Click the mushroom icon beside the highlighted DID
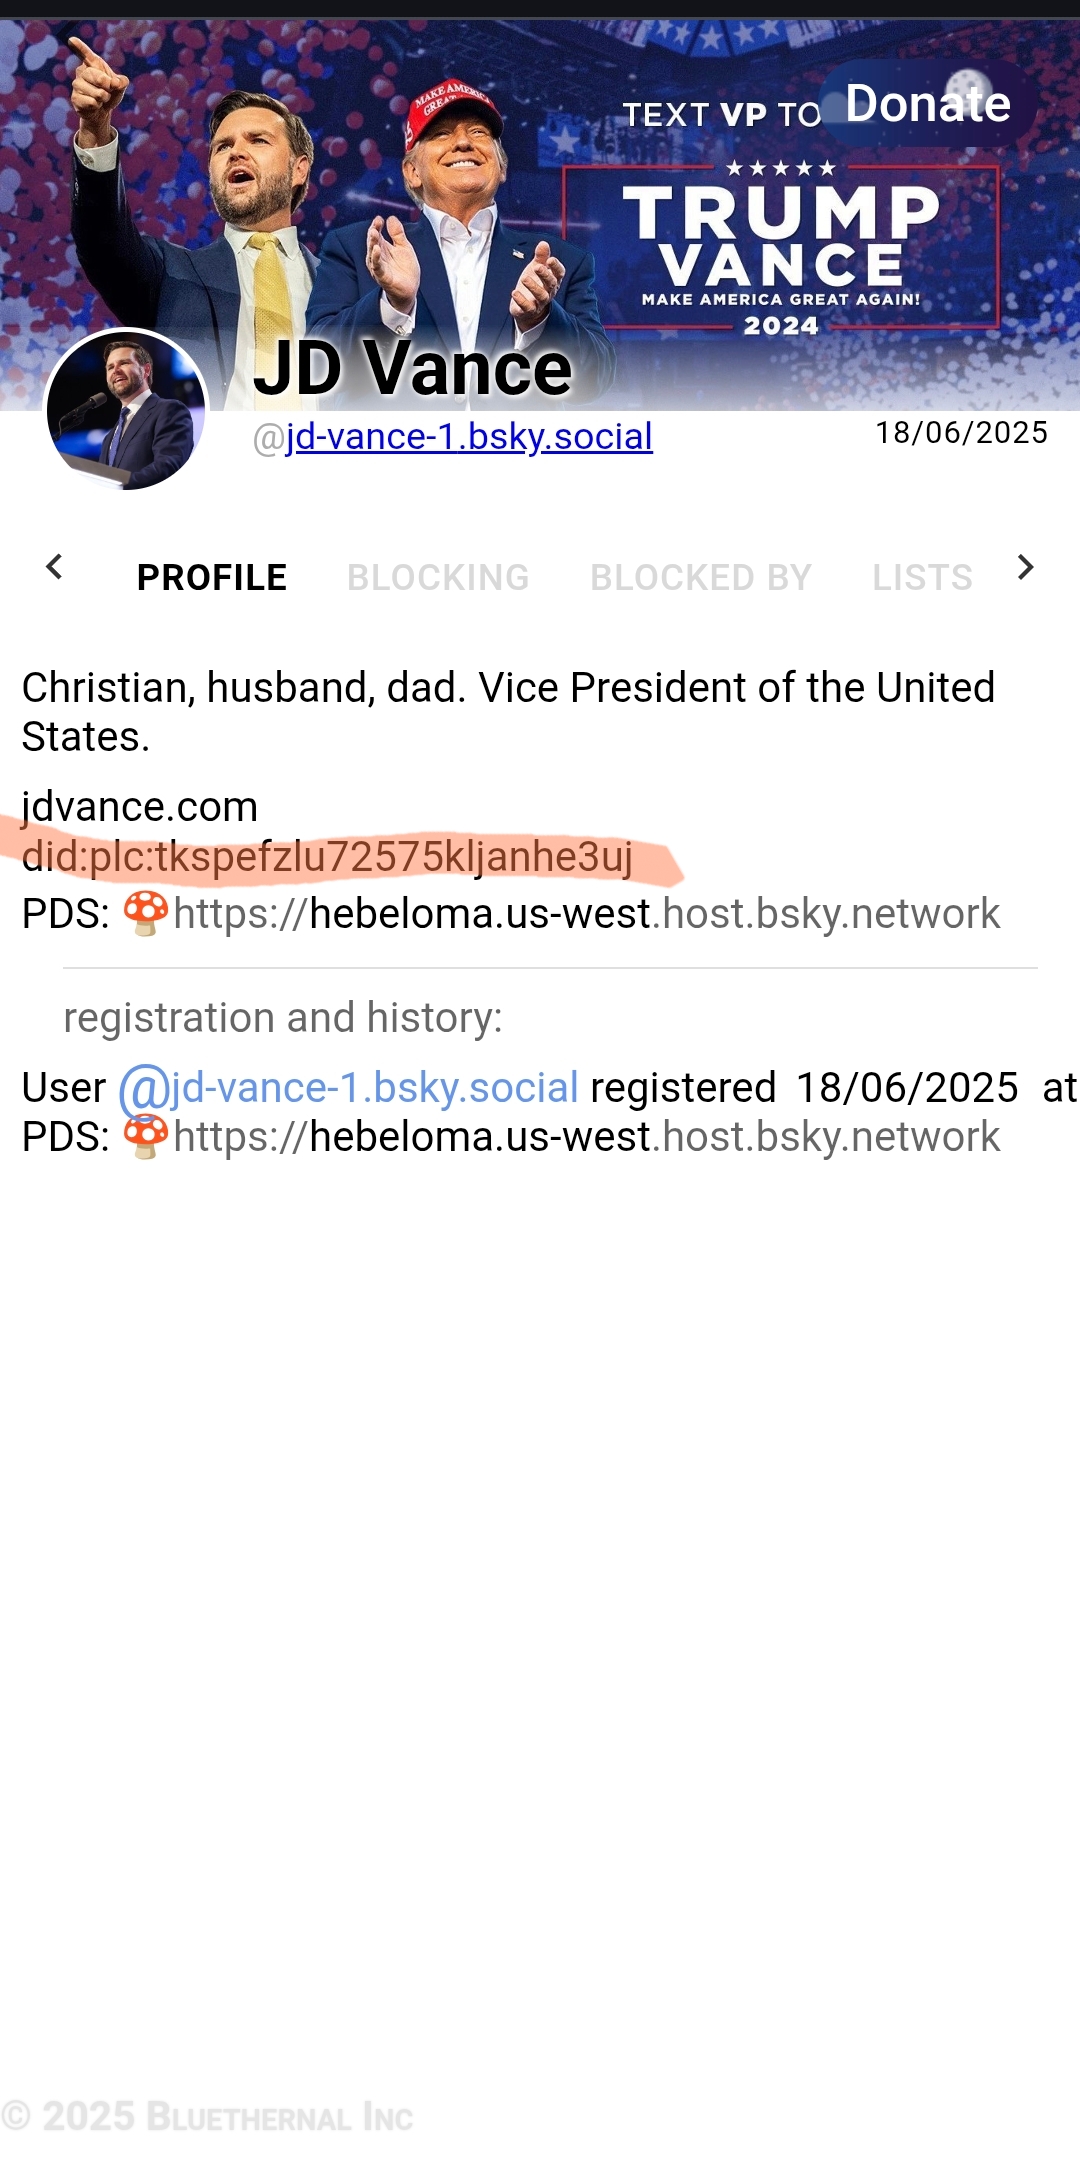 (x=146, y=913)
